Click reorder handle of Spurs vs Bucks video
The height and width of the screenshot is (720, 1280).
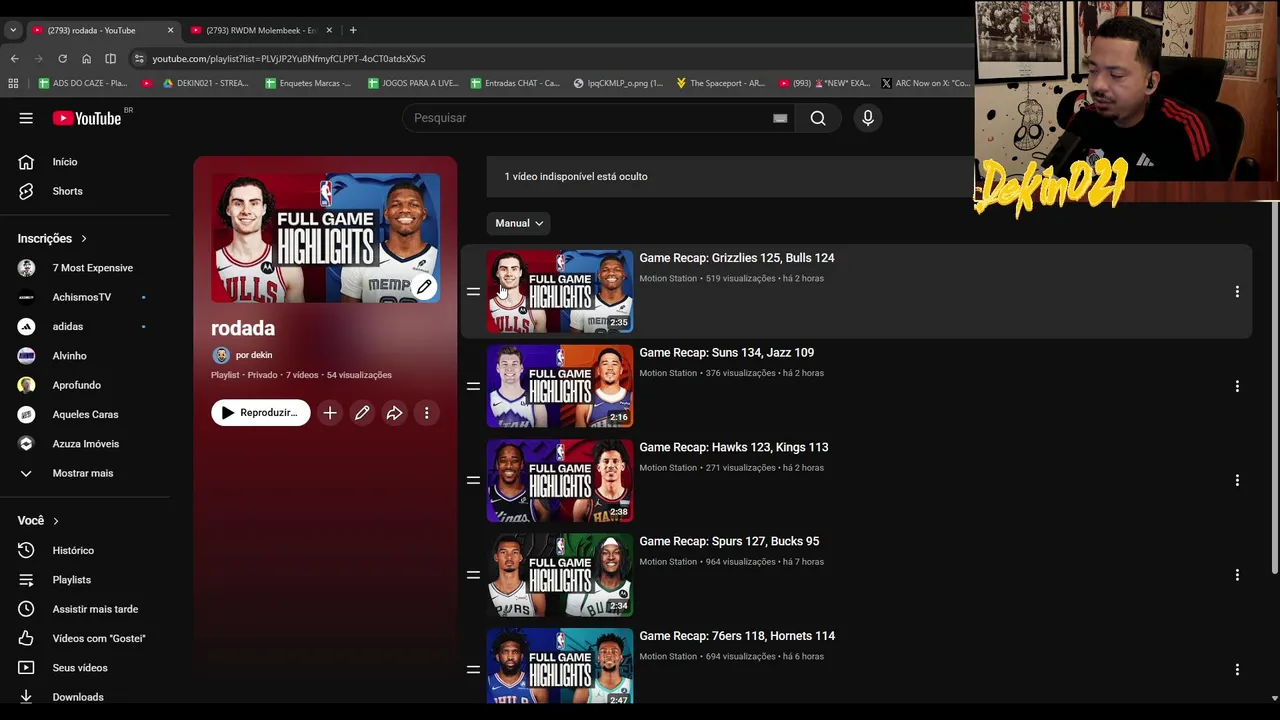473,575
